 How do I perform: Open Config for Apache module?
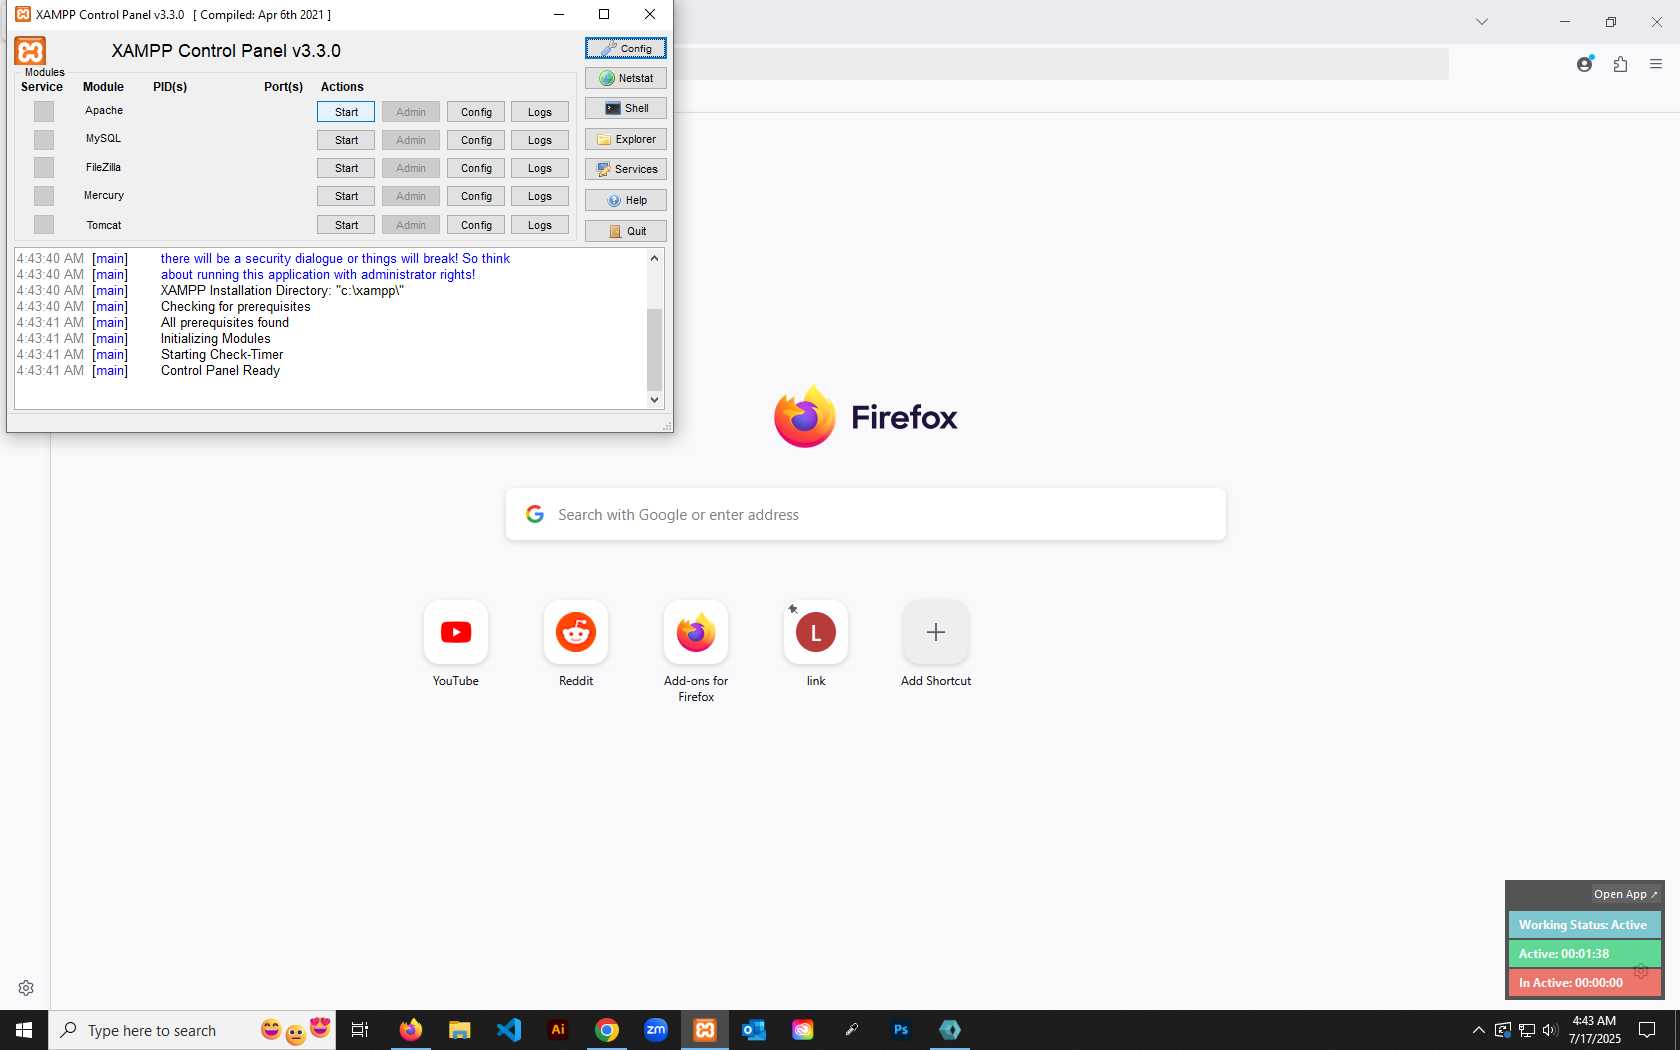click(476, 112)
